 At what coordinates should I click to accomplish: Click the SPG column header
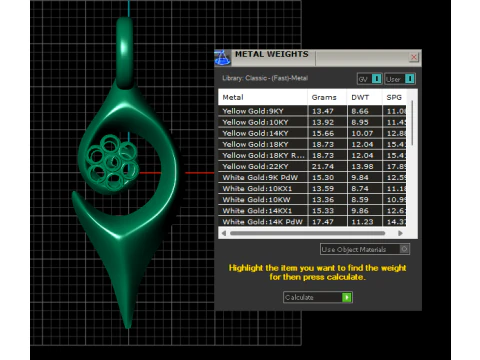point(394,97)
